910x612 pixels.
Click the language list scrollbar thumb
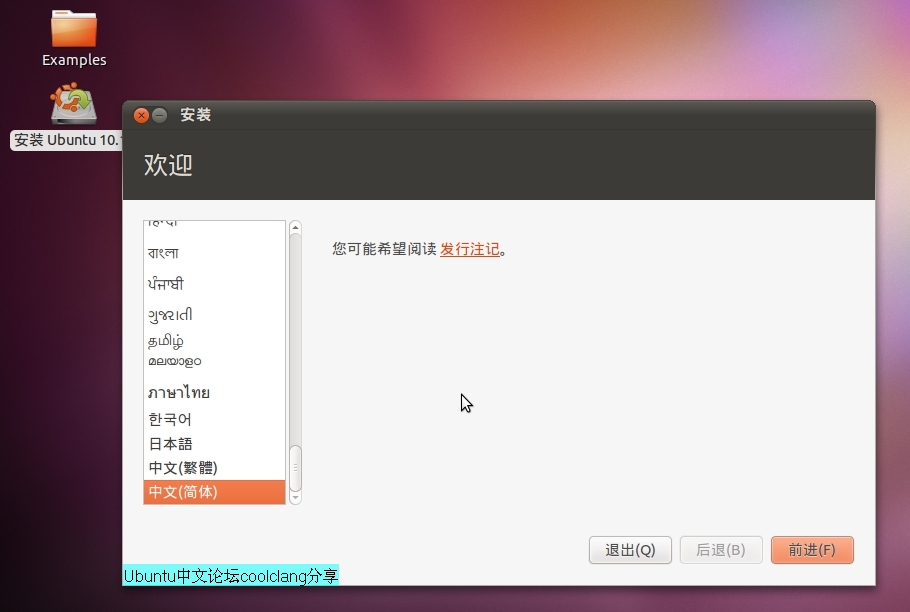[x=295, y=468]
